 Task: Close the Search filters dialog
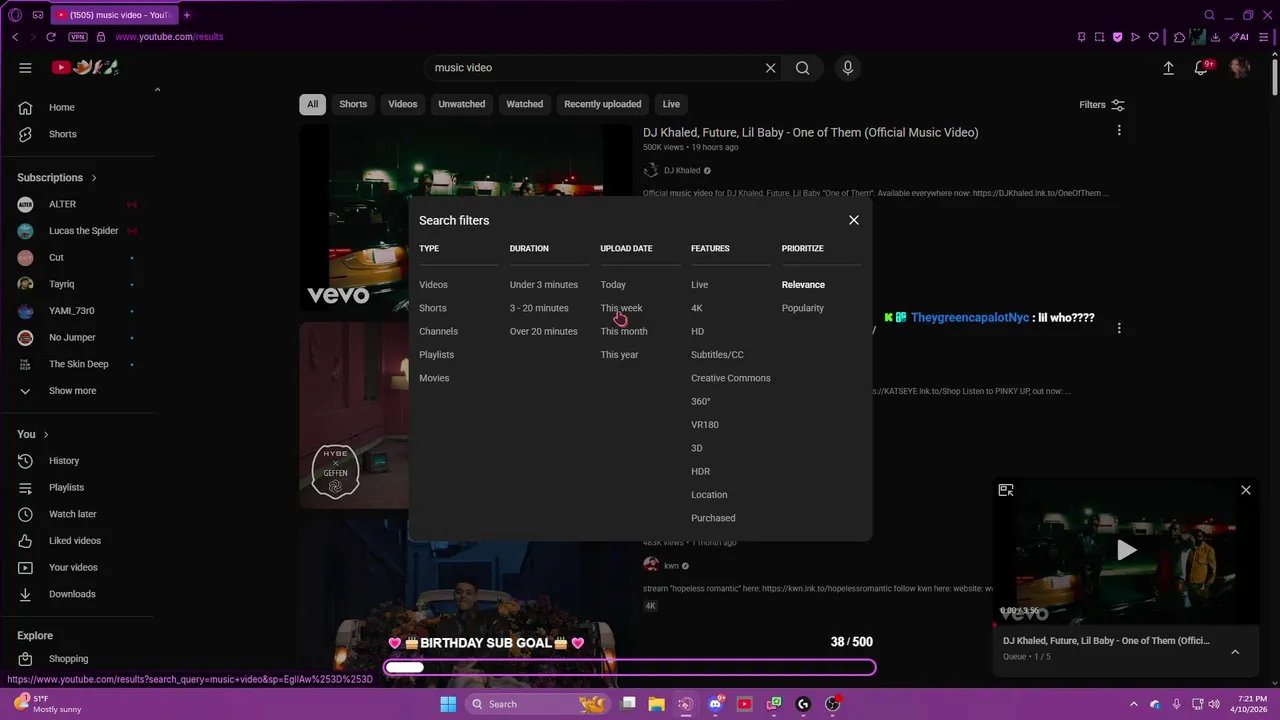(853, 220)
